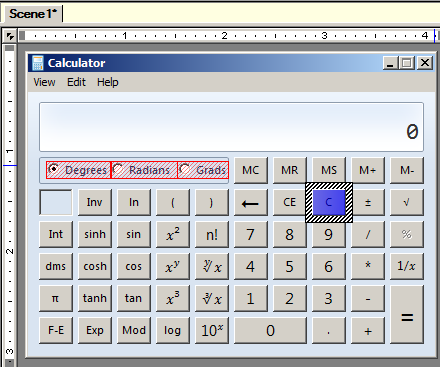Switch to the Scene1 tab
This screenshot has width=440, height=367.
tap(33, 14)
